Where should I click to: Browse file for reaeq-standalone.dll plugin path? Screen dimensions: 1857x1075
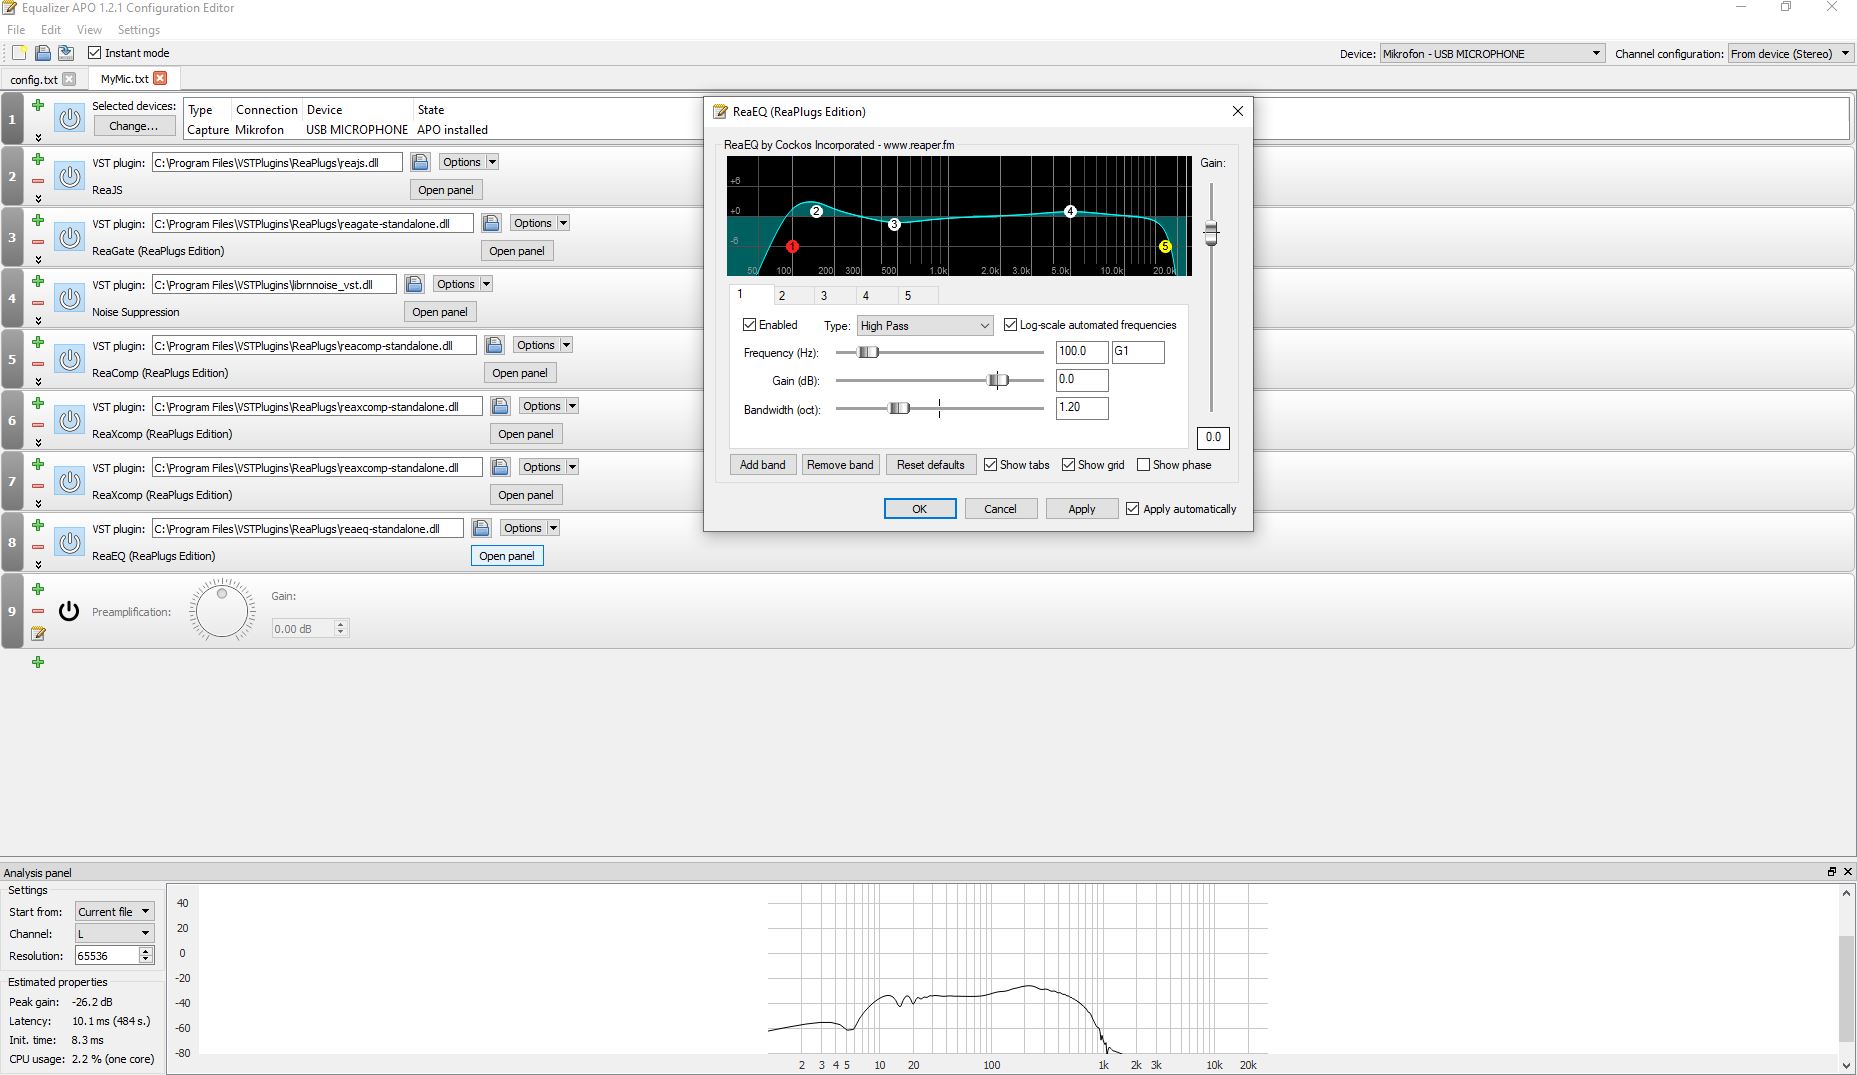point(481,528)
